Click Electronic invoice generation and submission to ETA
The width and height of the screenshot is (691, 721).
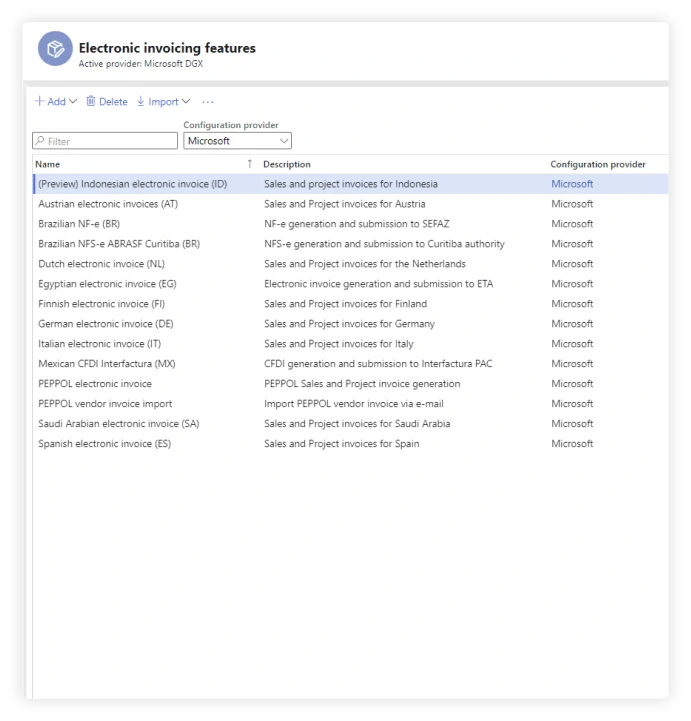click(x=379, y=284)
